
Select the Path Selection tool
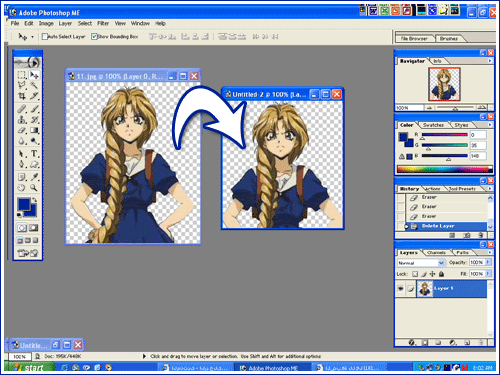[22, 154]
